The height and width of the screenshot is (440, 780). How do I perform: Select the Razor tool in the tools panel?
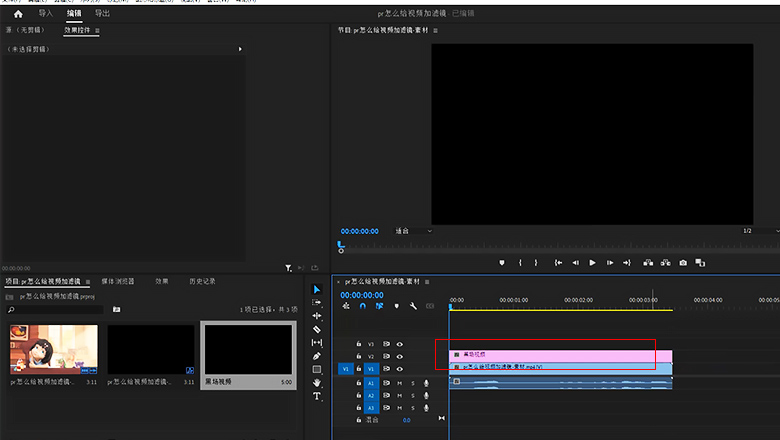[x=317, y=329]
